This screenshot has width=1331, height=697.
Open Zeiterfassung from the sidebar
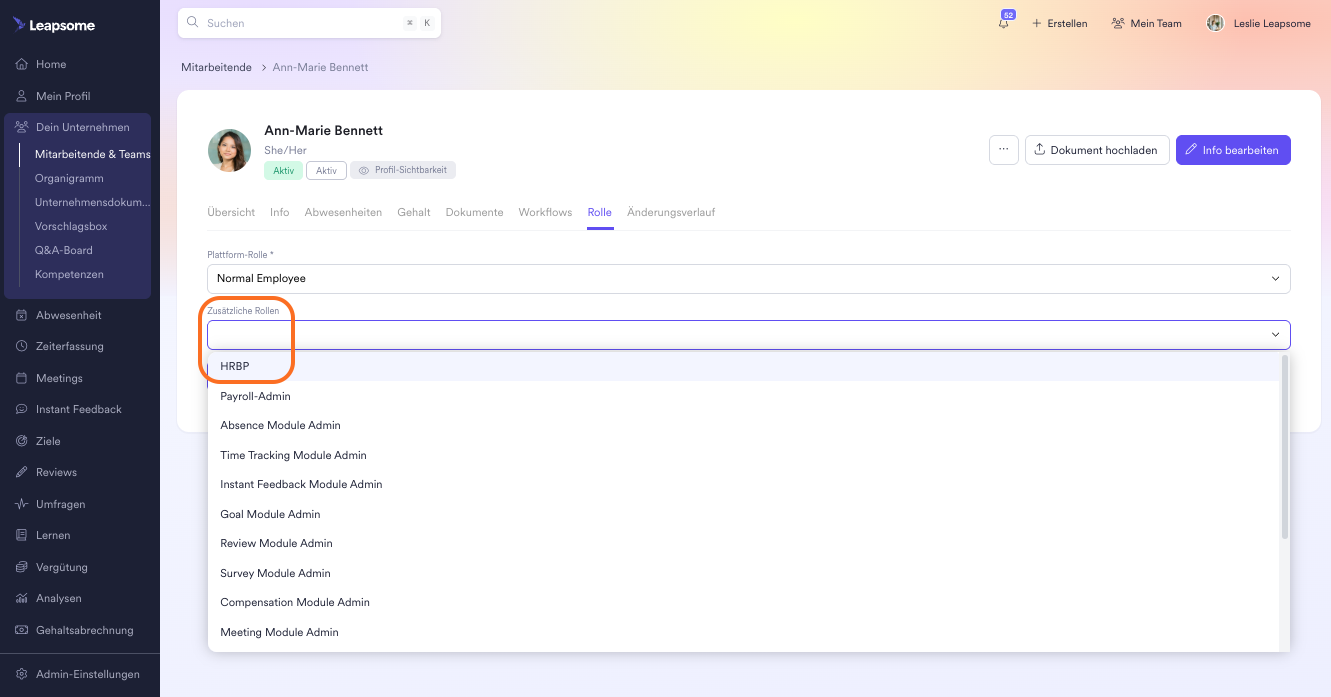tap(69, 346)
